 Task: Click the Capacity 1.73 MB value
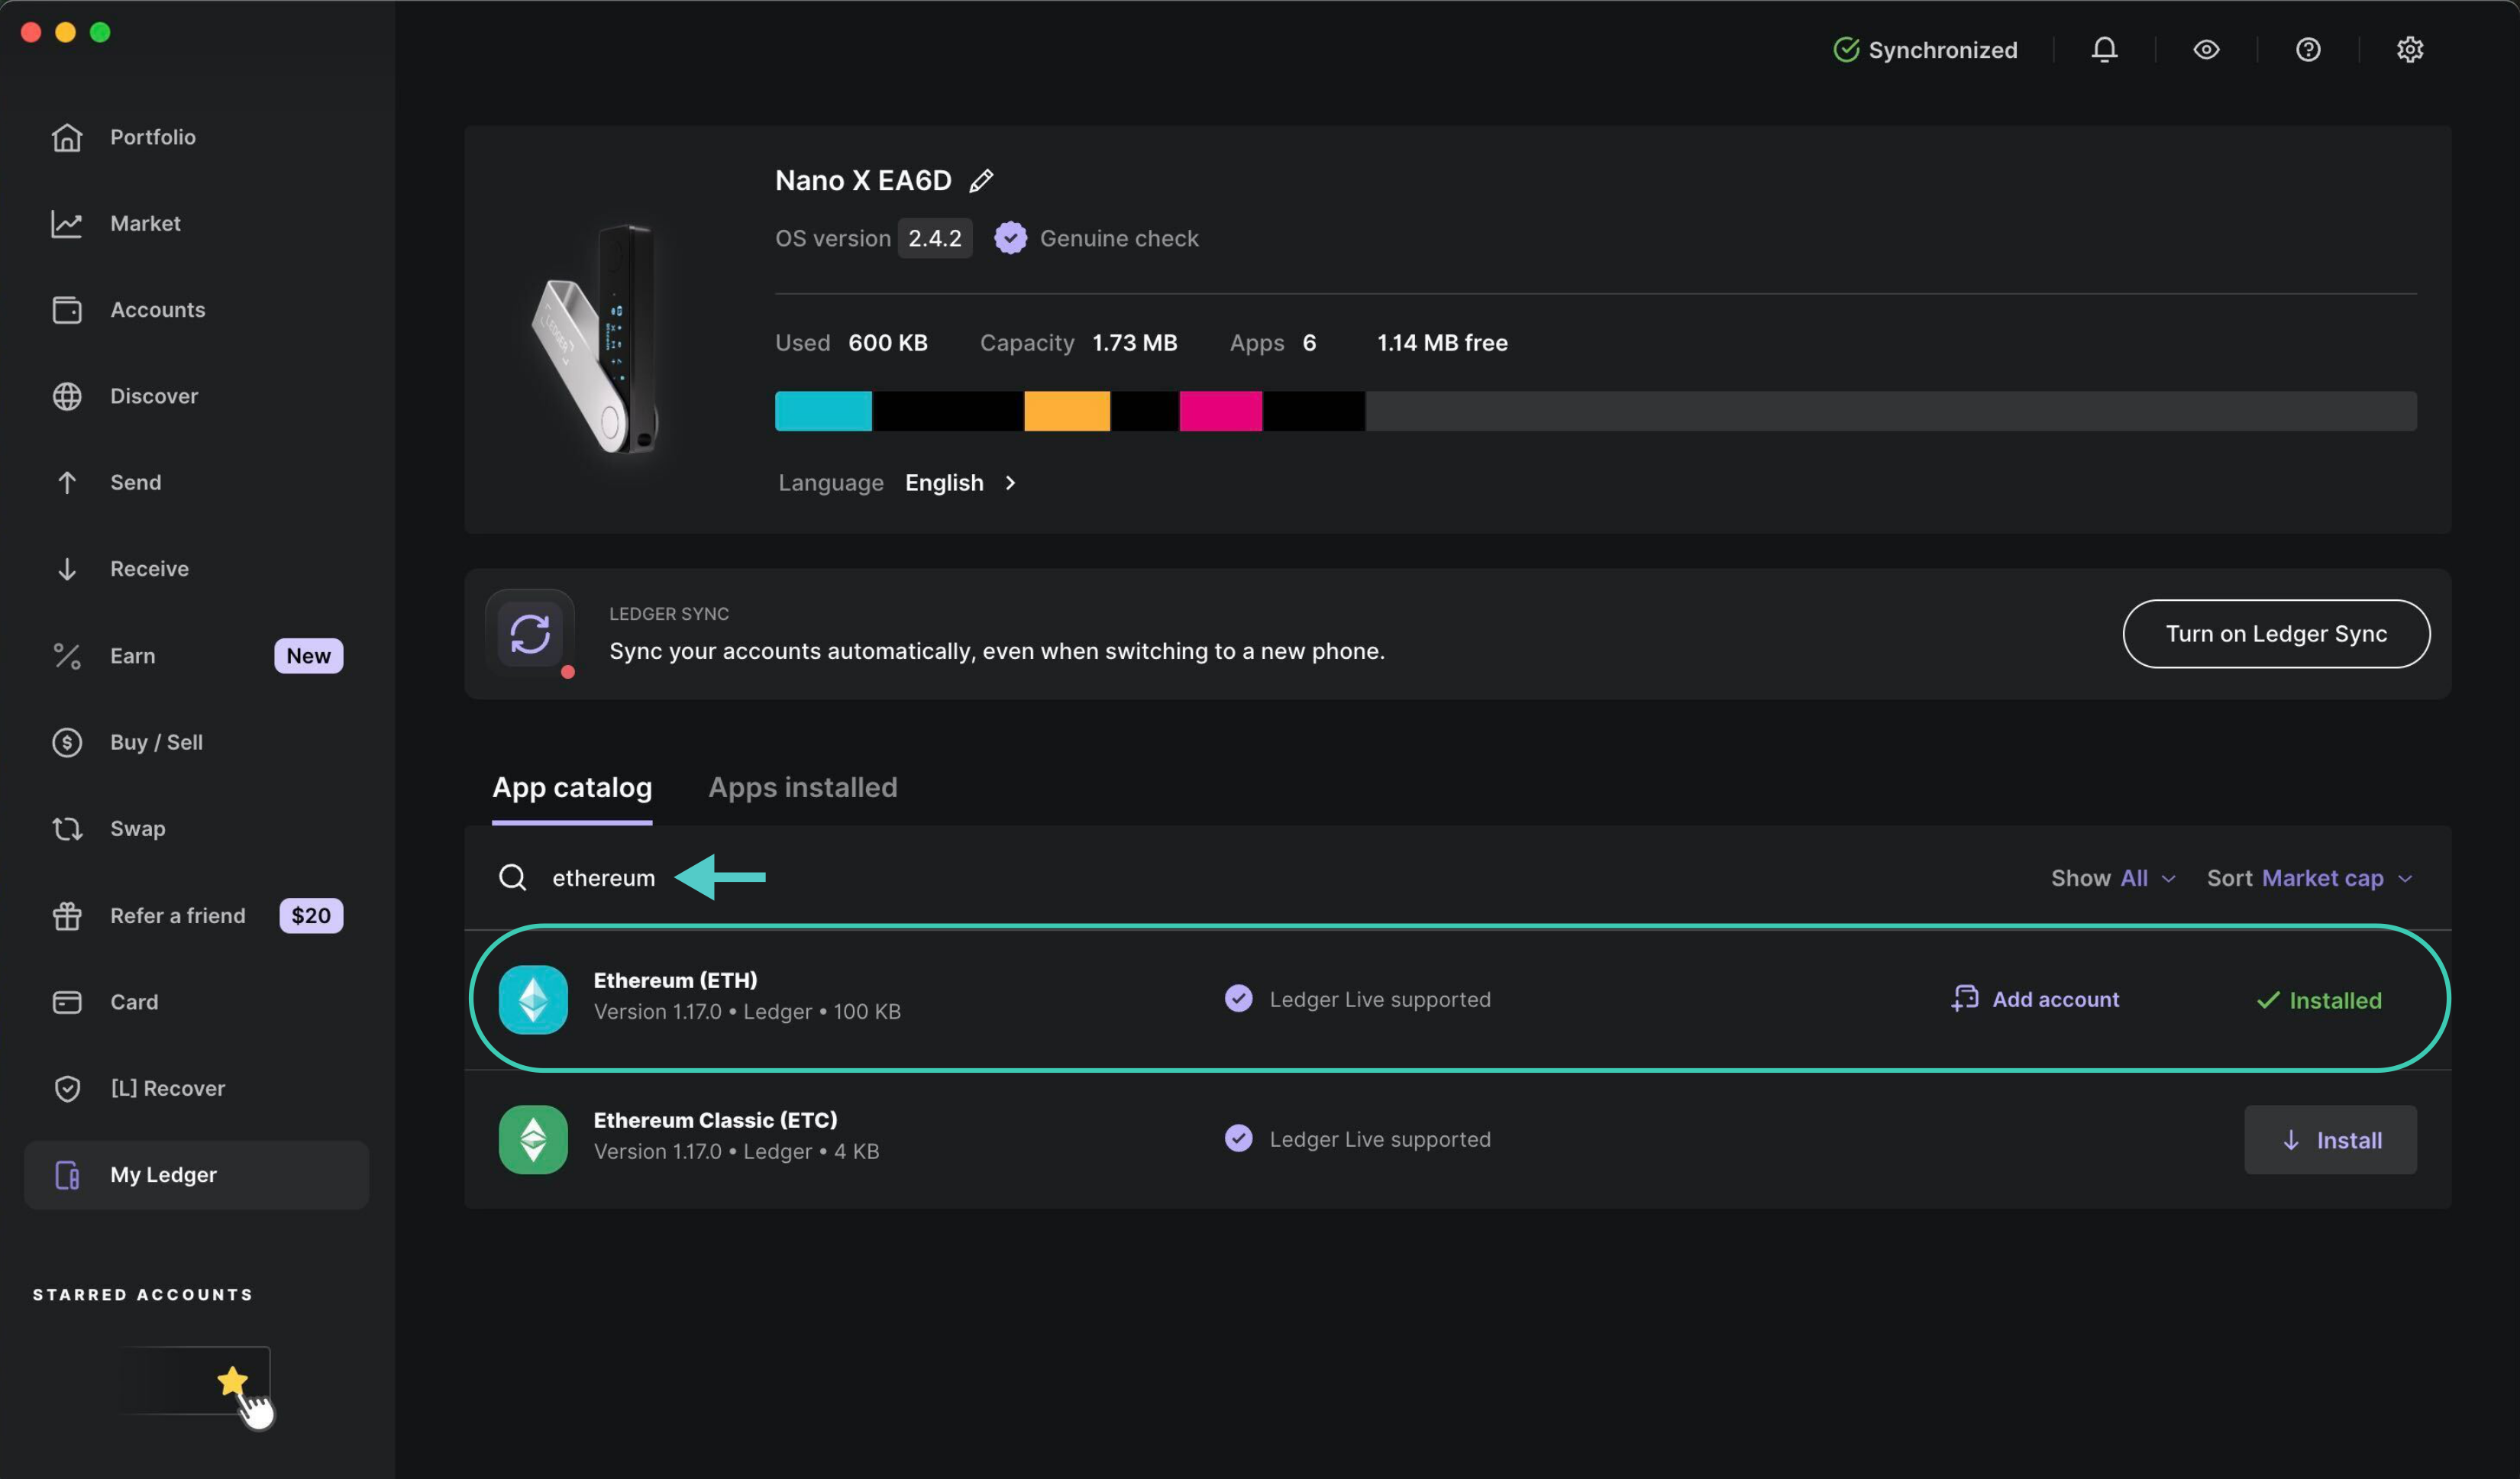point(1134,343)
